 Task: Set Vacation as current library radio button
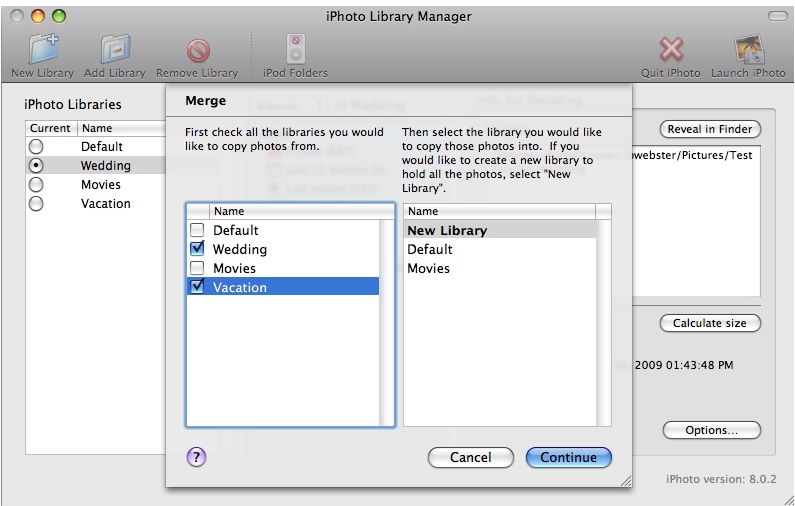[x=37, y=204]
